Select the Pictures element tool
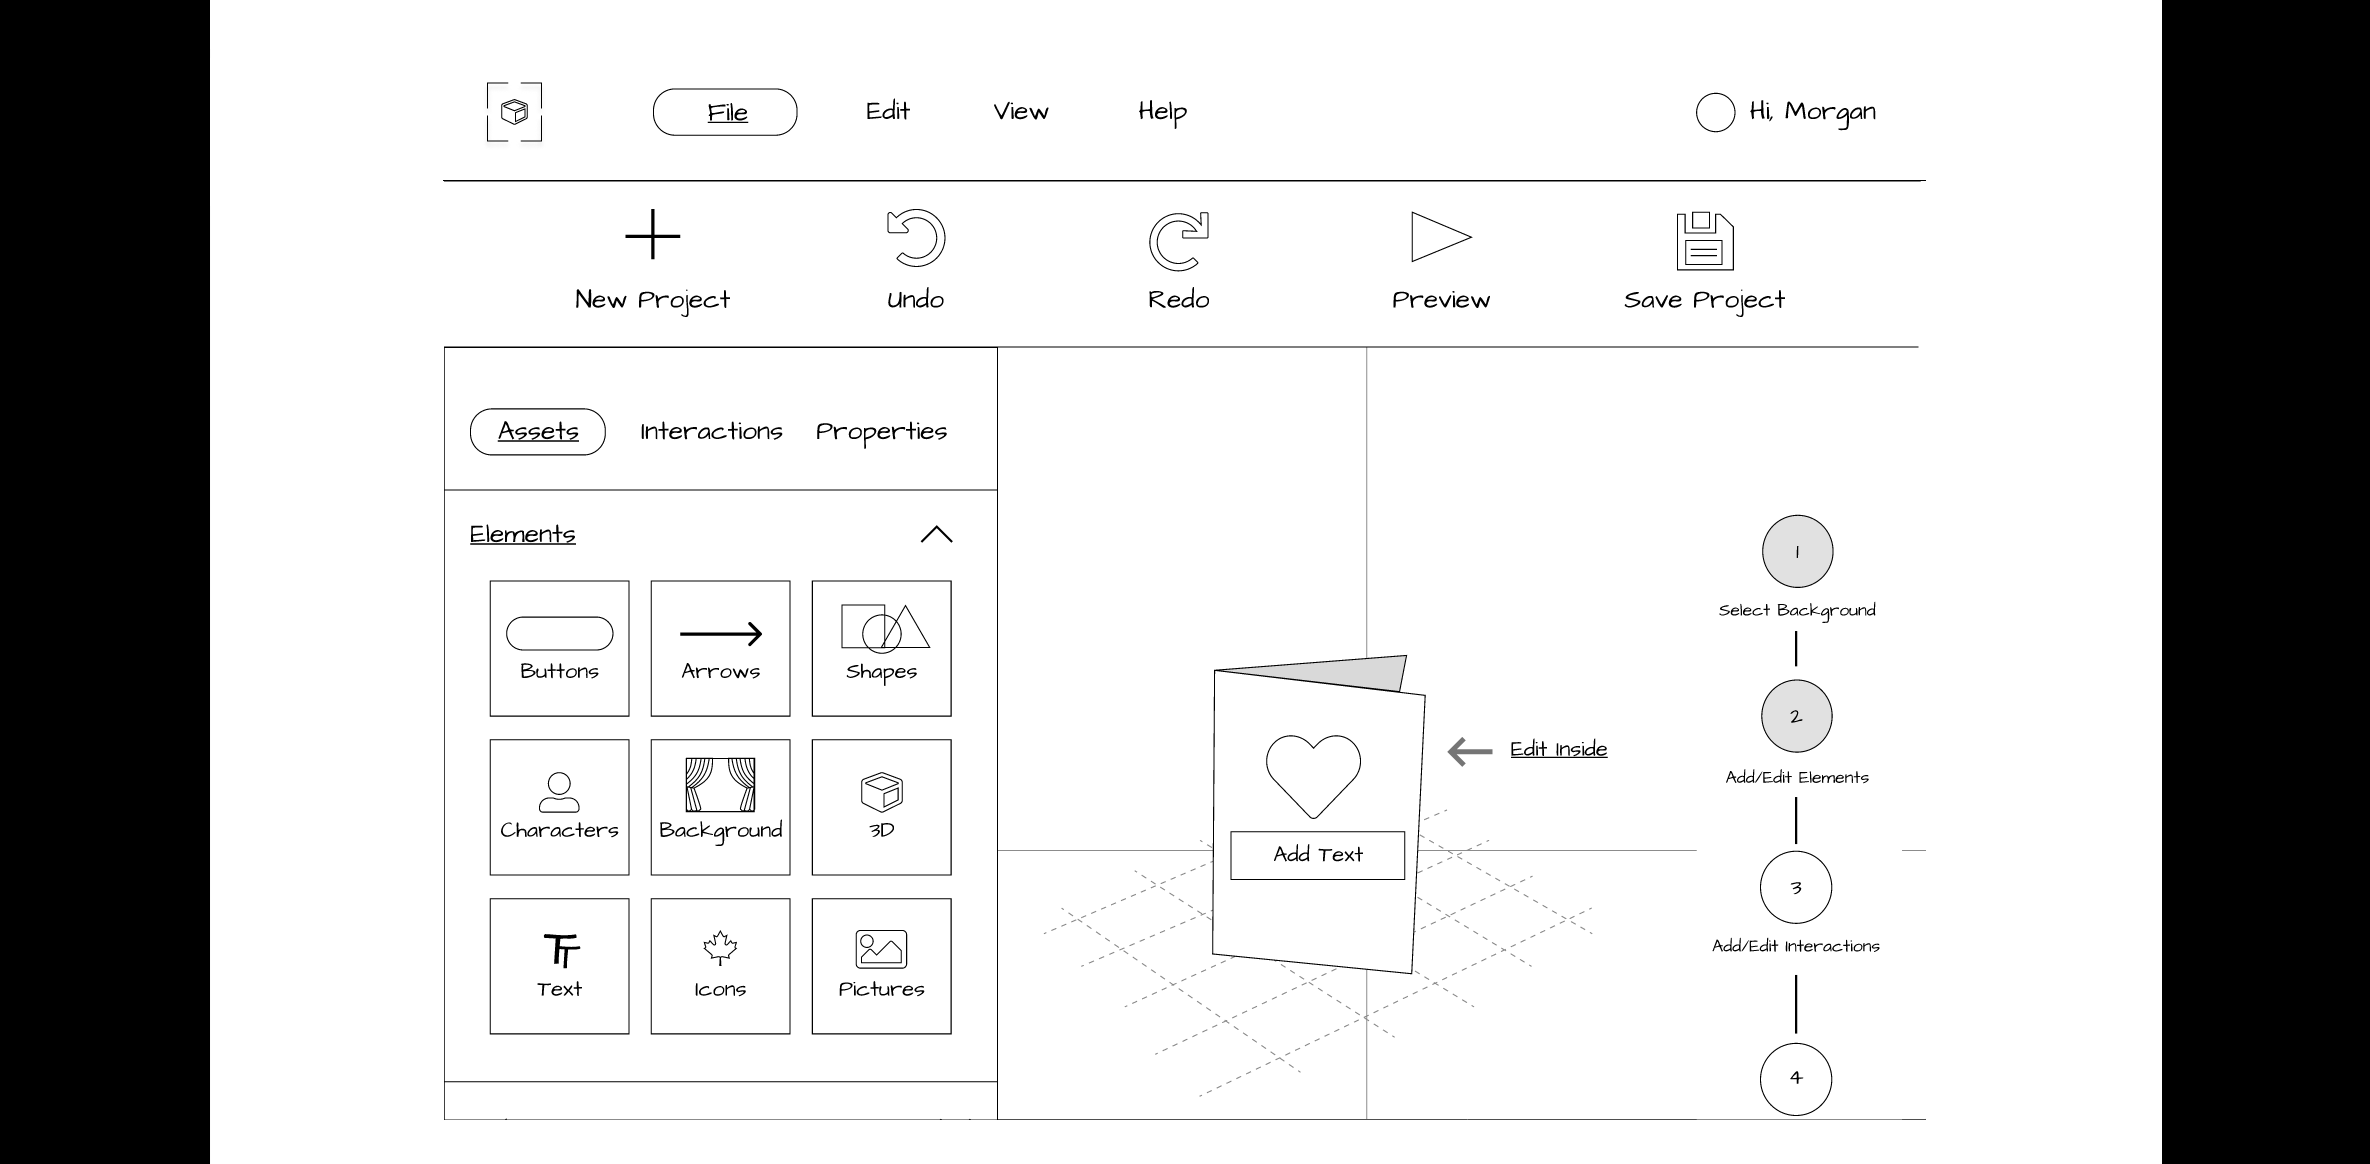The width and height of the screenshot is (2370, 1164). [x=883, y=964]
